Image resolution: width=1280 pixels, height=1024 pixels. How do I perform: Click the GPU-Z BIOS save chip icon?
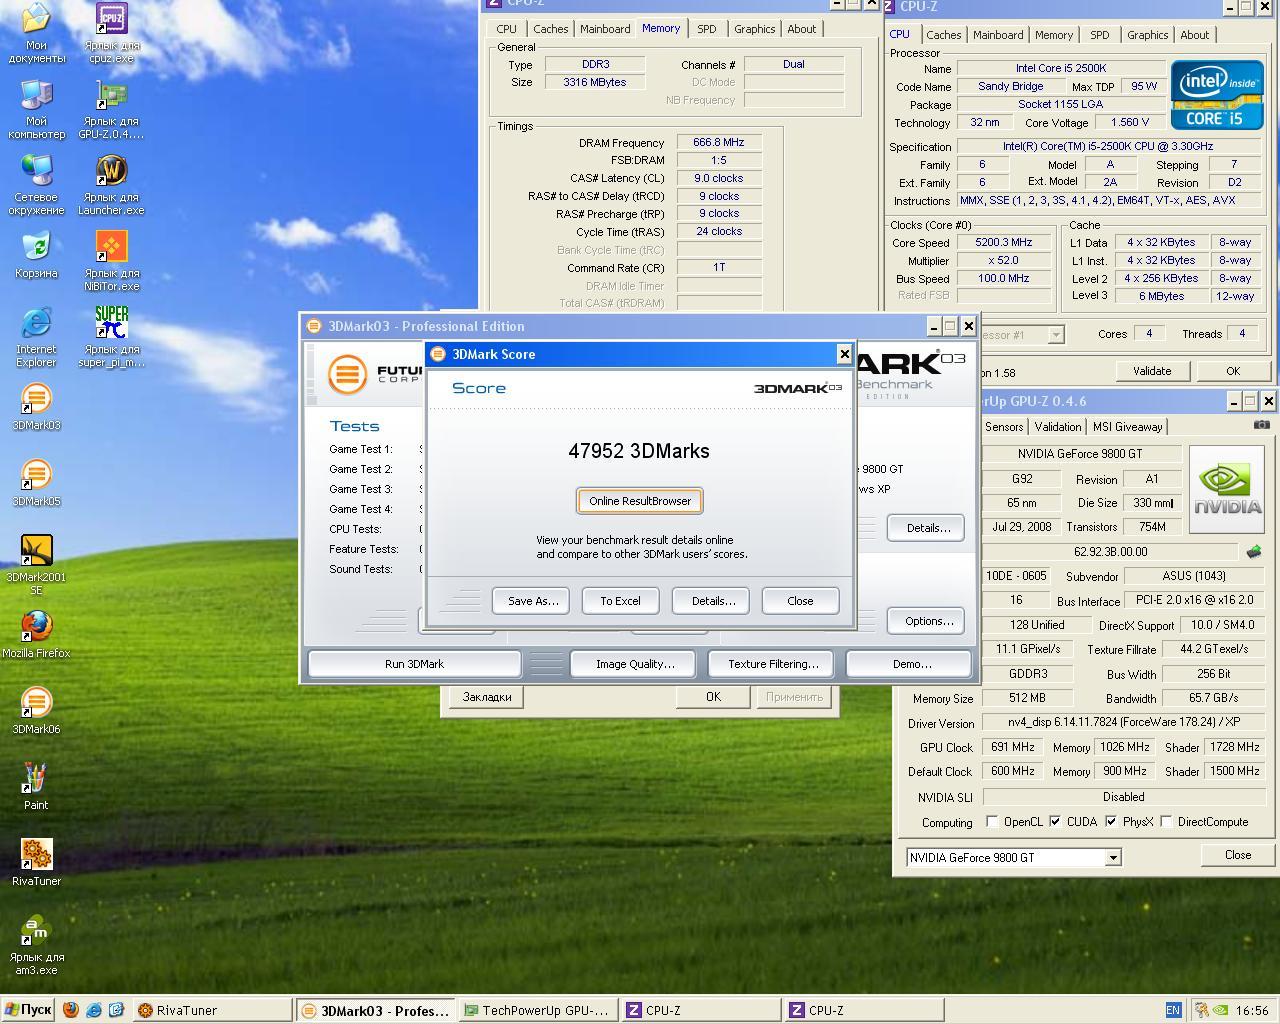pyautogui.click(x=1253, y=552)
